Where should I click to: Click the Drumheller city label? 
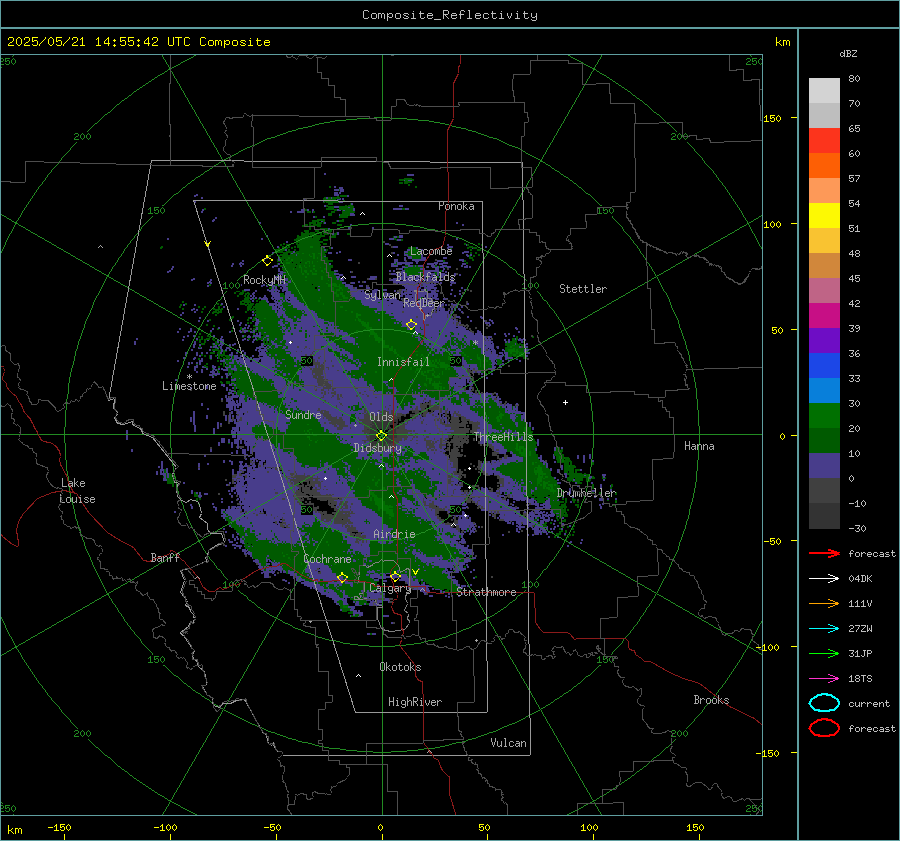click(587, 493)
